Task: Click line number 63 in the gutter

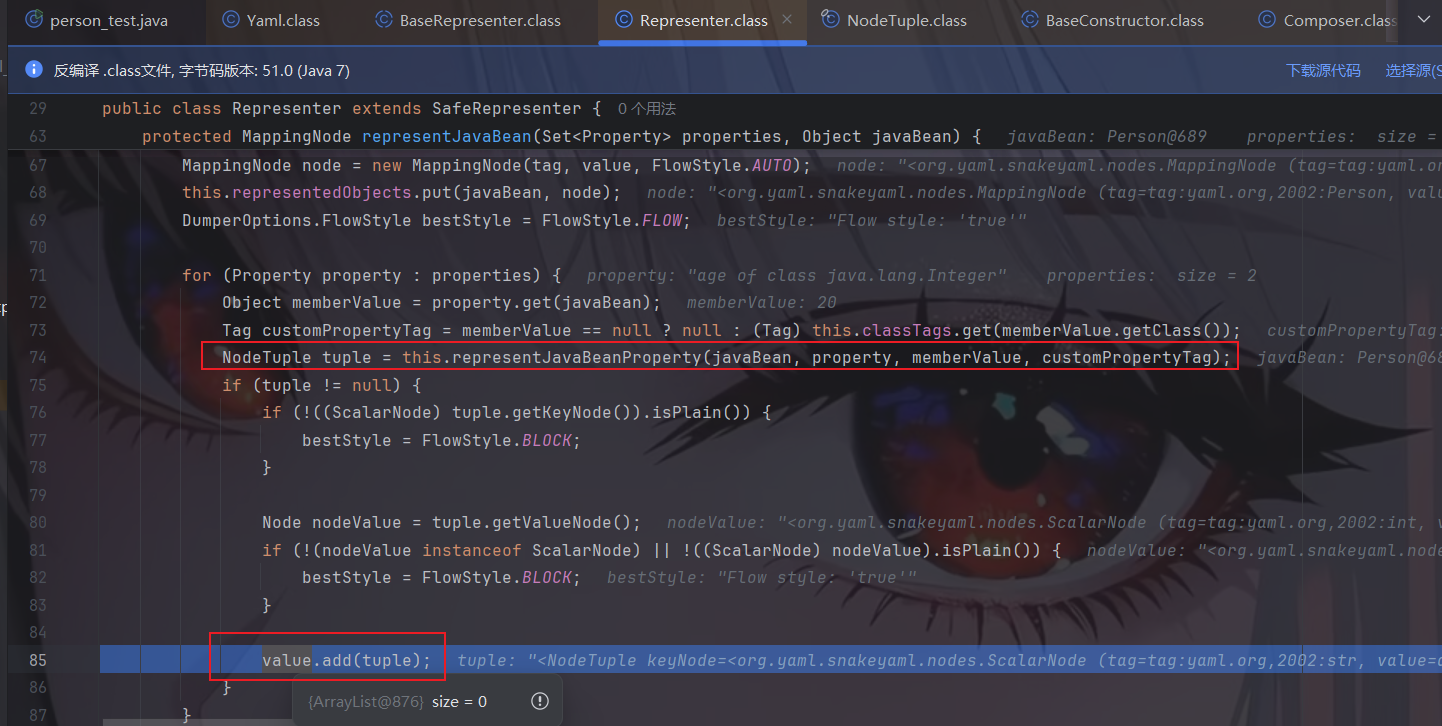Action: coord(37,136)
